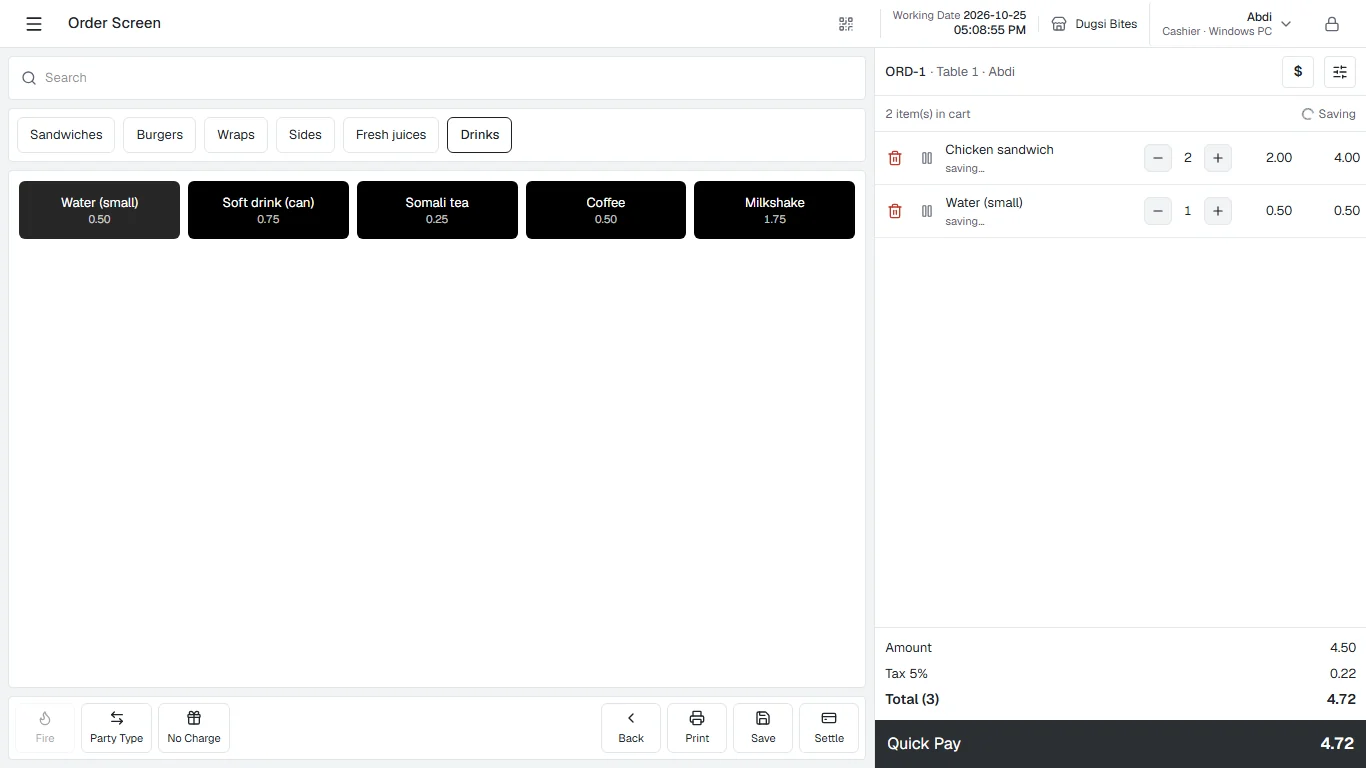The height and width of the screenshot is (768, 1366).
Task: Increase Water (small) quantity
Action: tap(1217, 211)
